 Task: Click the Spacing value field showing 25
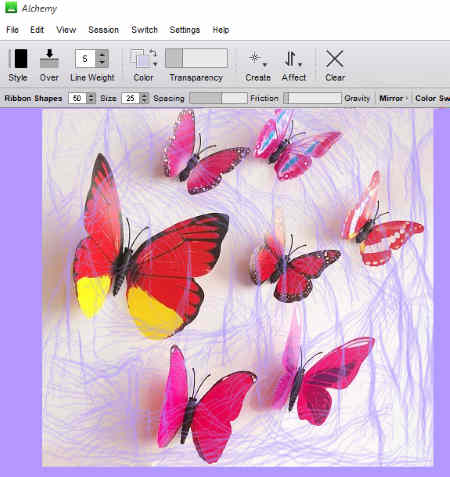131,98
